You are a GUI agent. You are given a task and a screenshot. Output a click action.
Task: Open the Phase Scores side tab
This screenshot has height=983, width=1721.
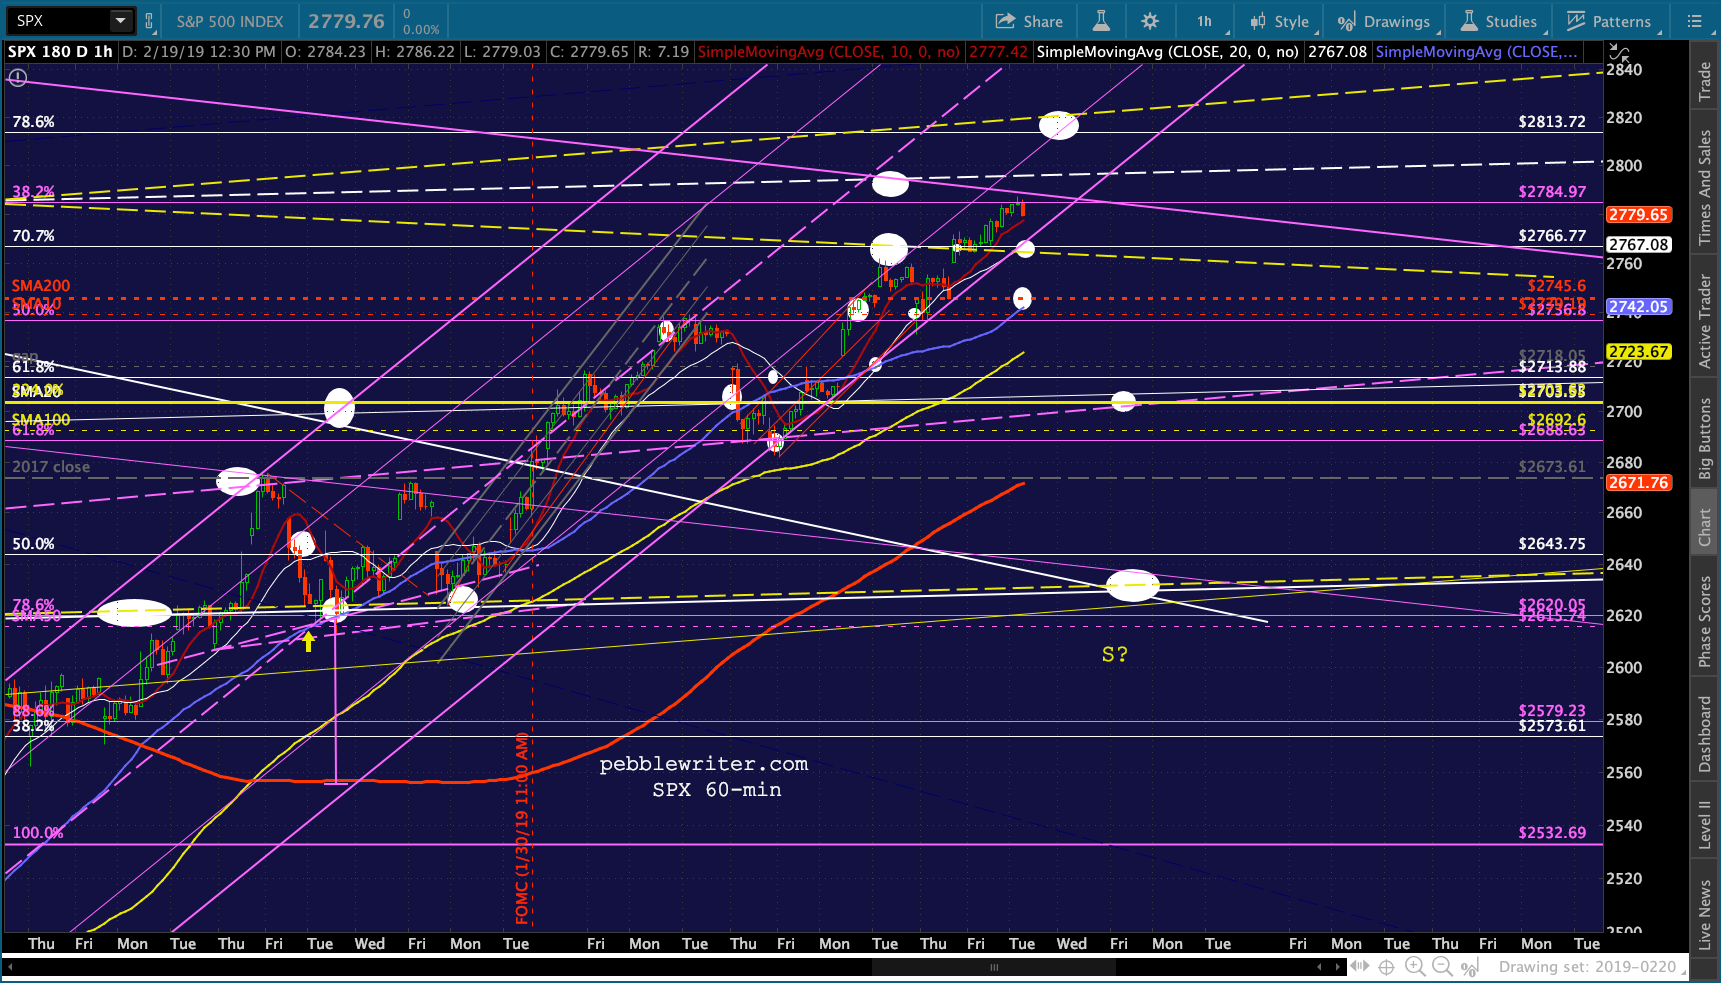1705,622
